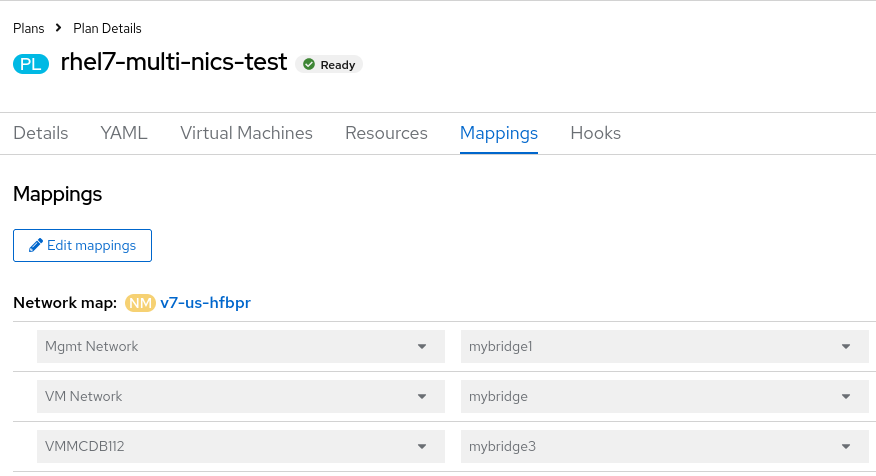Open the VM Network source dropdown

pos(240,397)
